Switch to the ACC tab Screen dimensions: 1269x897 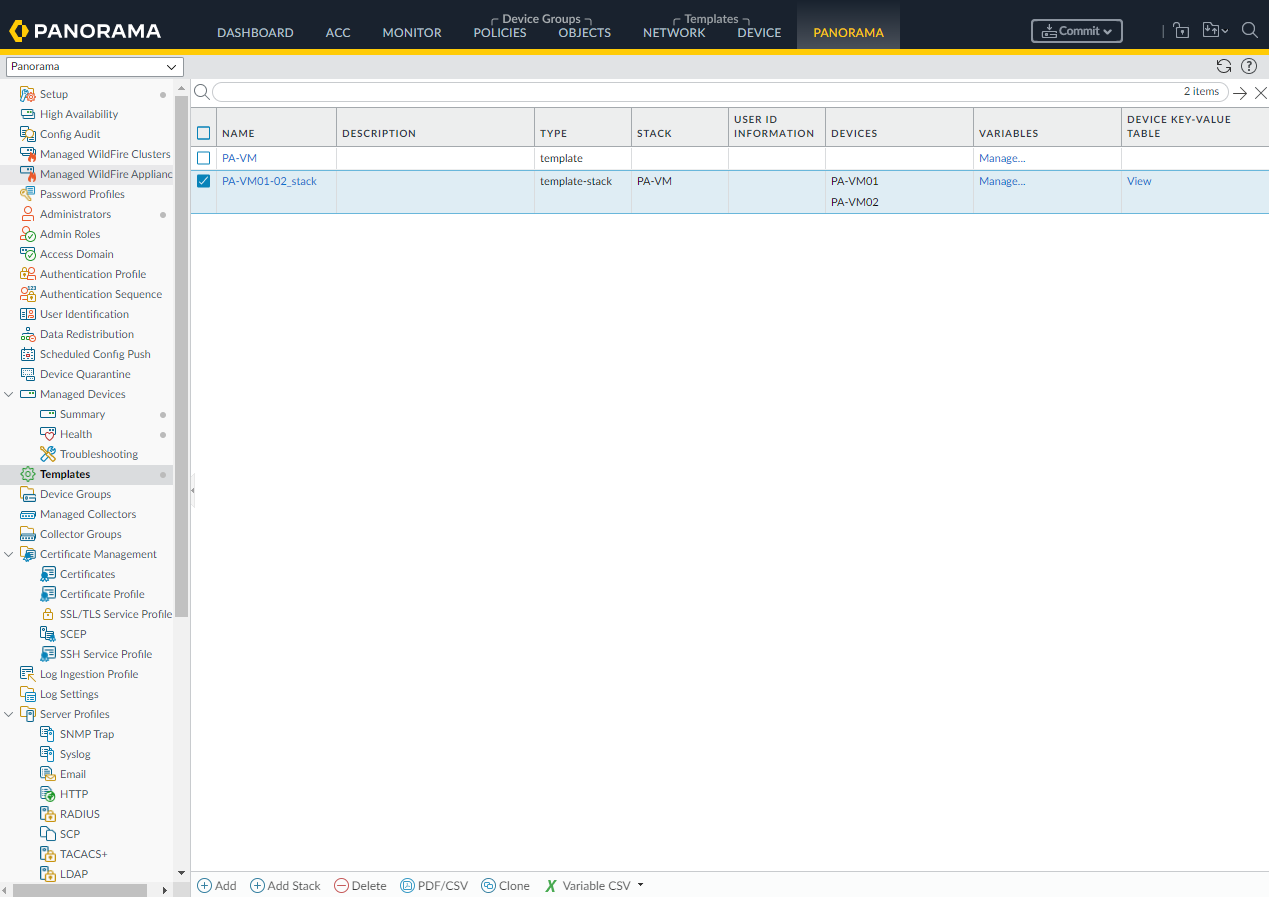(x=338, y=33)
